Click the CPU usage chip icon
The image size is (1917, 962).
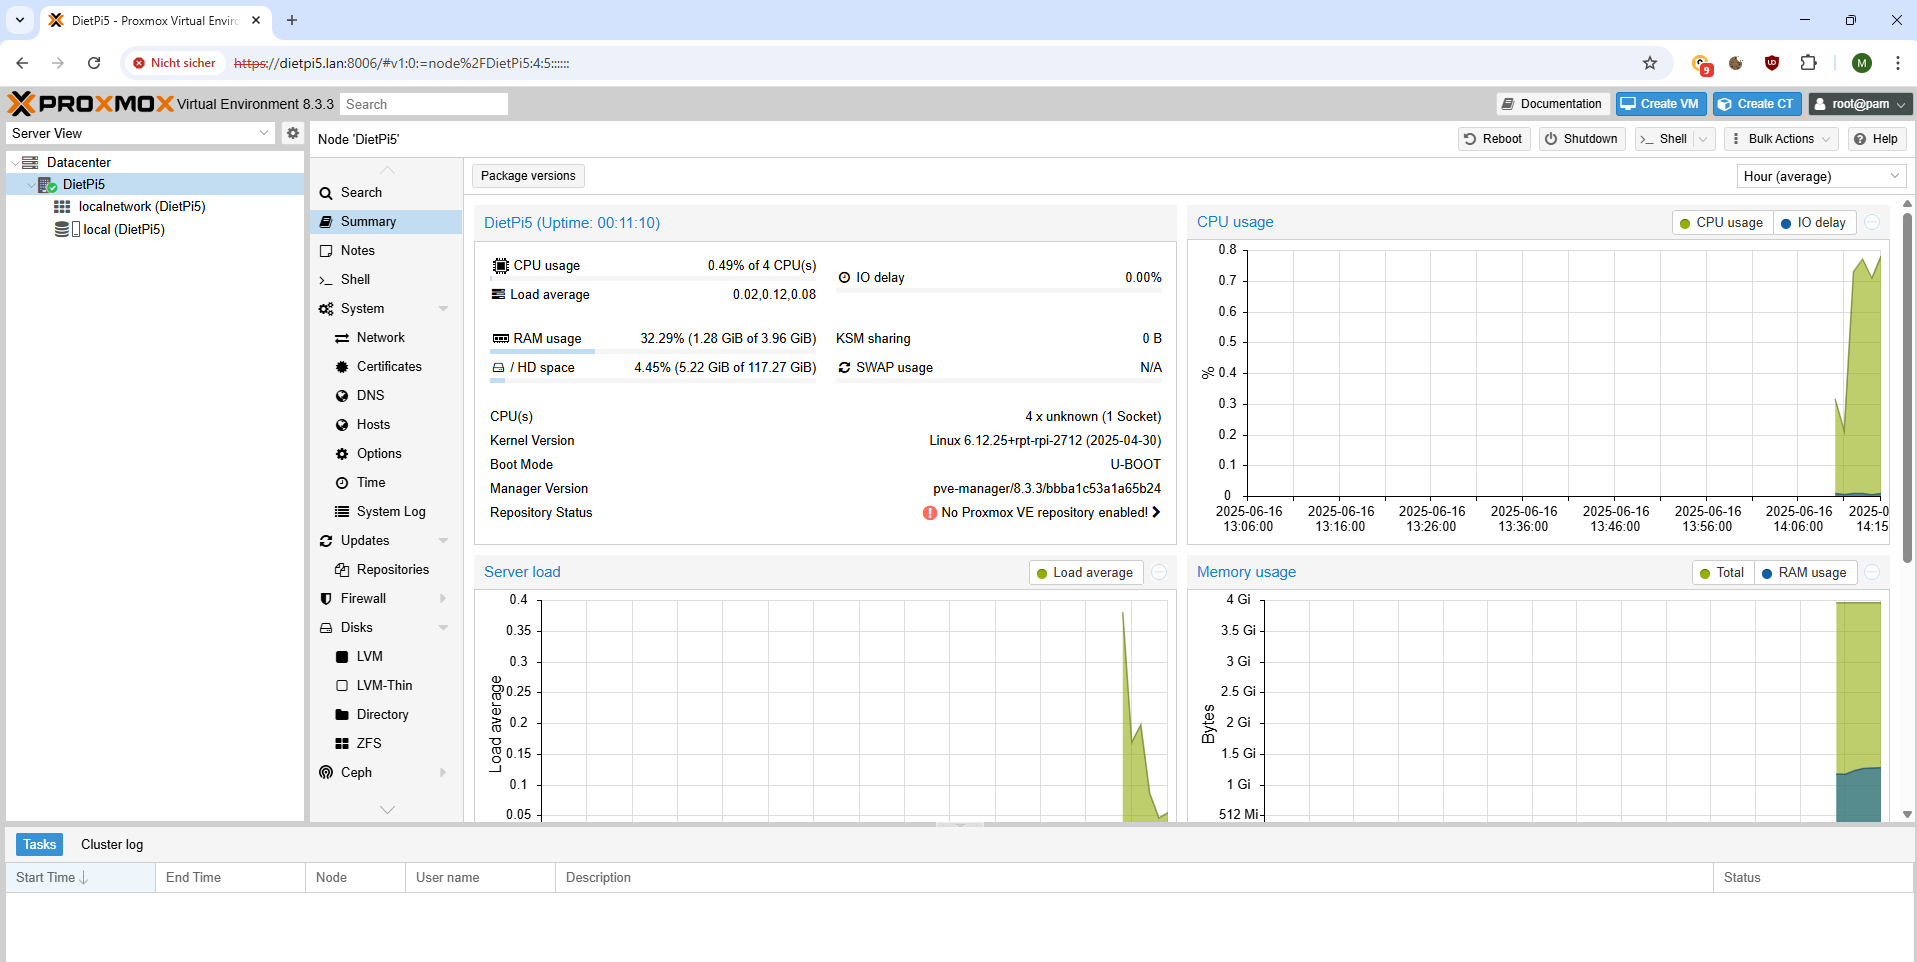[x=500, y=265]
